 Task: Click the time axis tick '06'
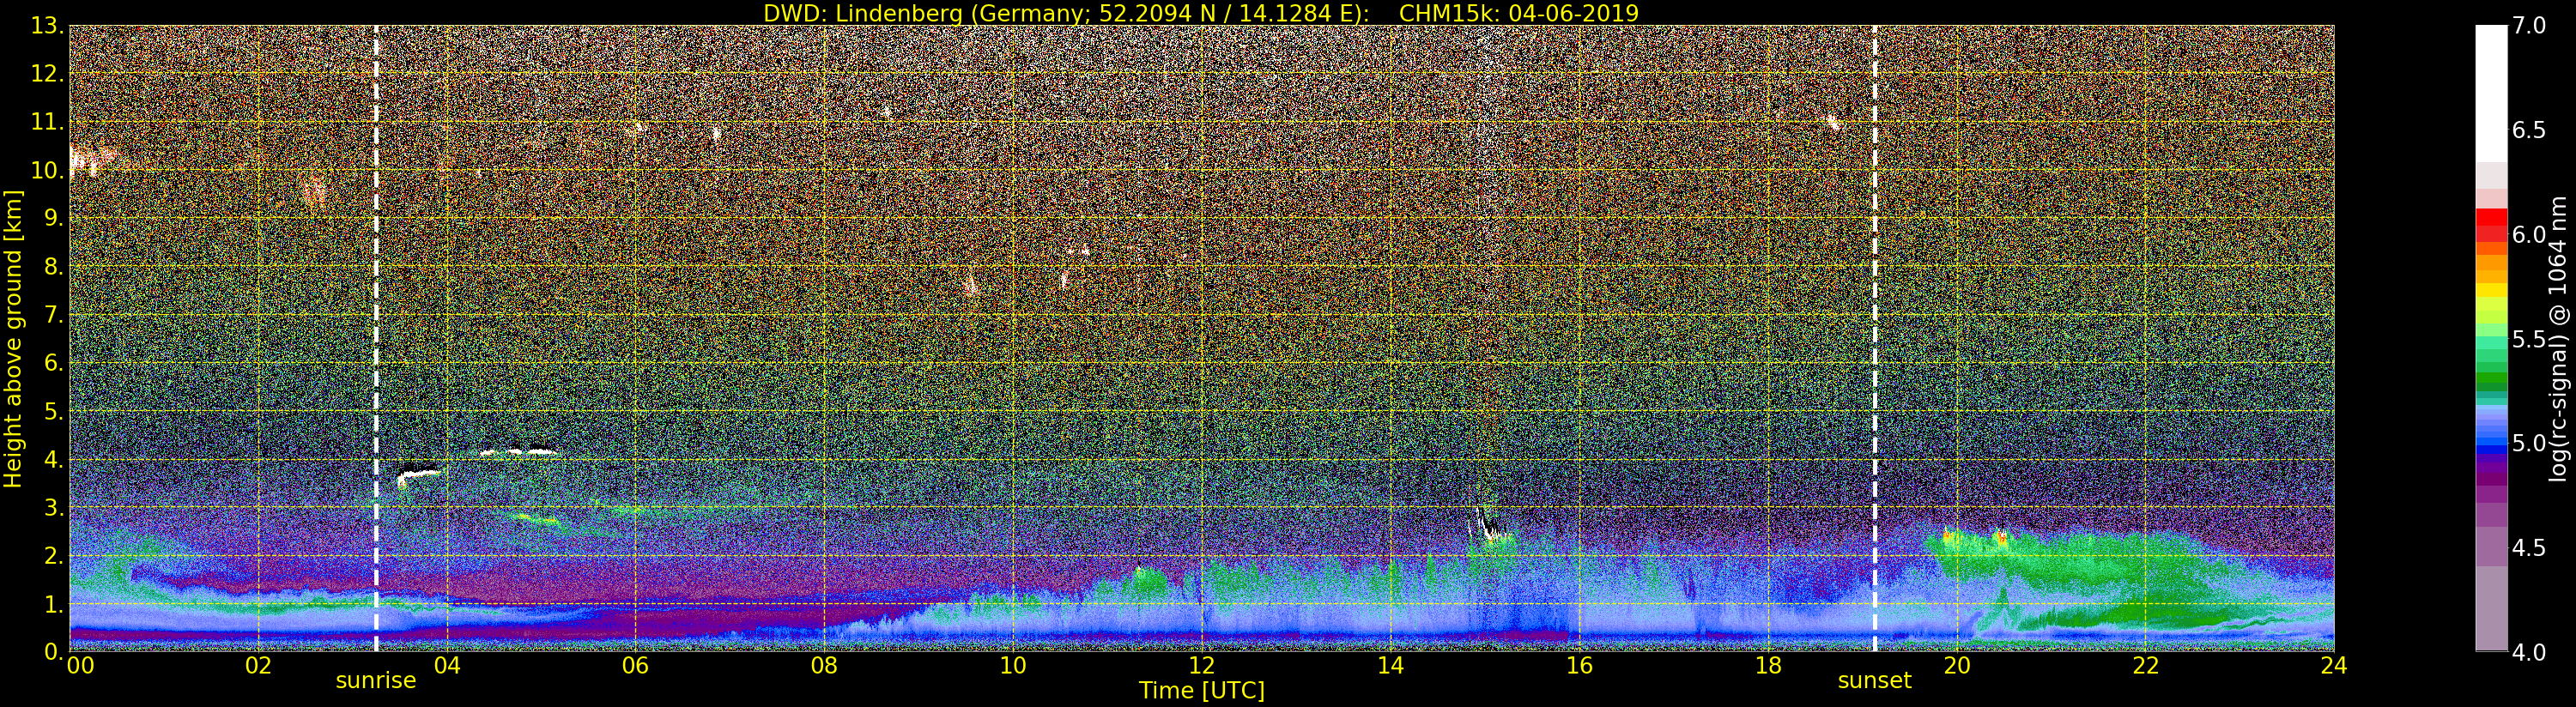635,665
